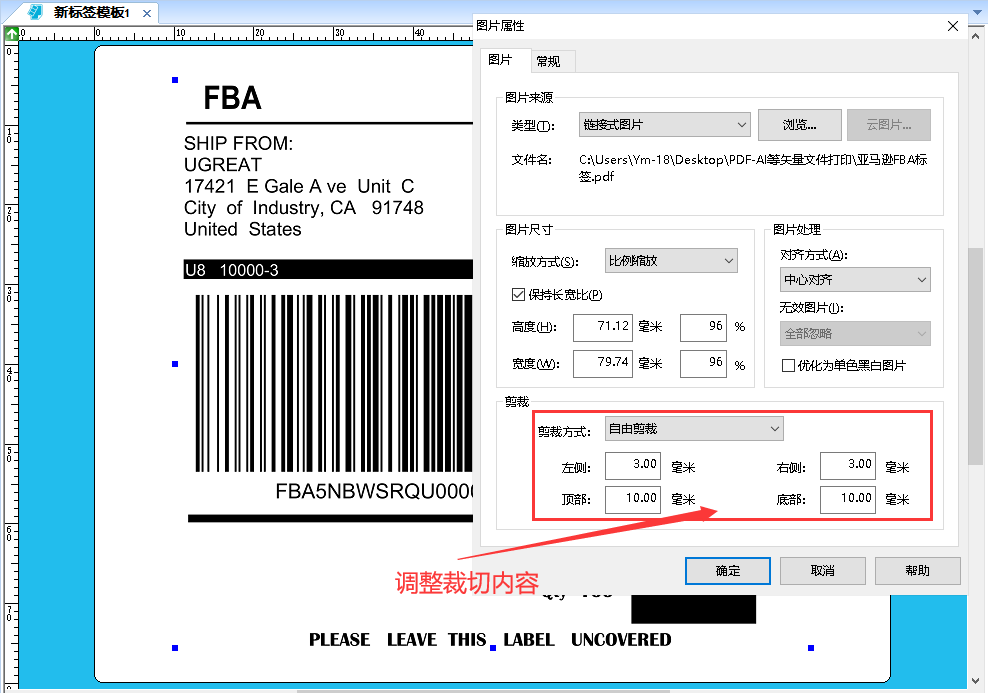Click the green origin arrow at ruler corner
The height and width of the screenshot is (693, 988).
coord(11,33)
